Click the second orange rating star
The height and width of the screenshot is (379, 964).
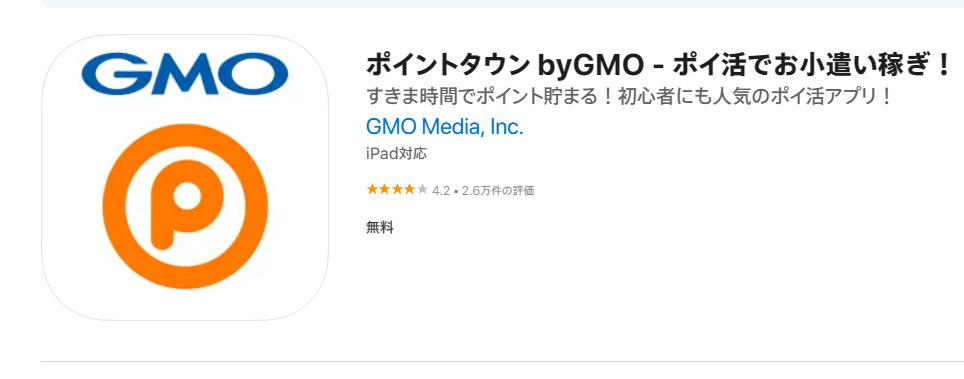click(384, 190)
